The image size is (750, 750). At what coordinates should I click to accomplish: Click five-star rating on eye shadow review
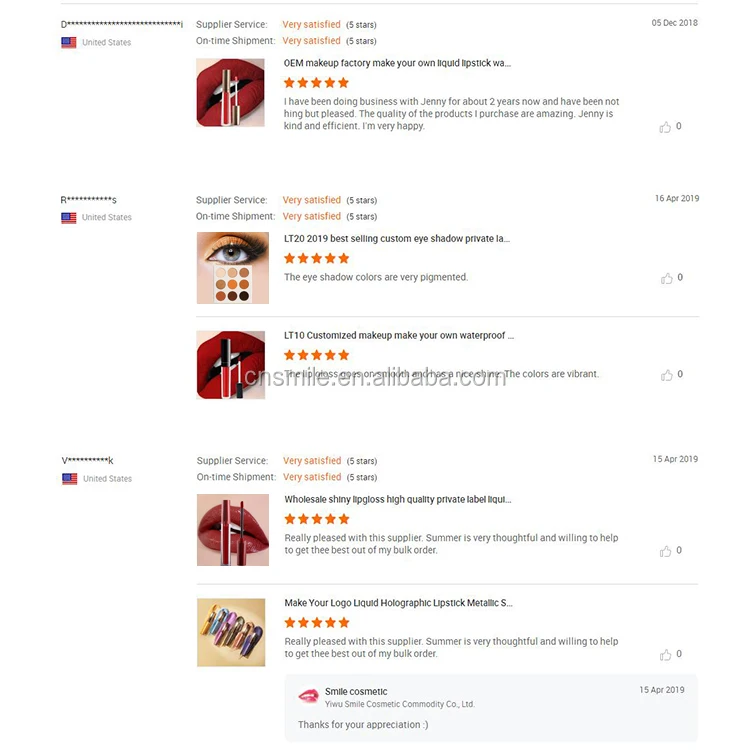[317, 259]
